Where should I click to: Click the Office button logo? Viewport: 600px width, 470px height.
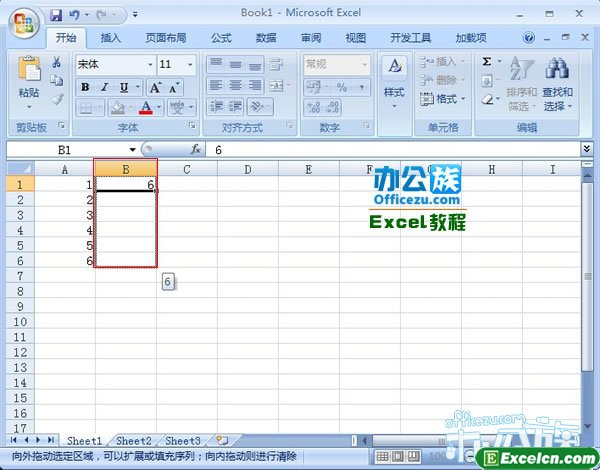click(x=24, y=22)
